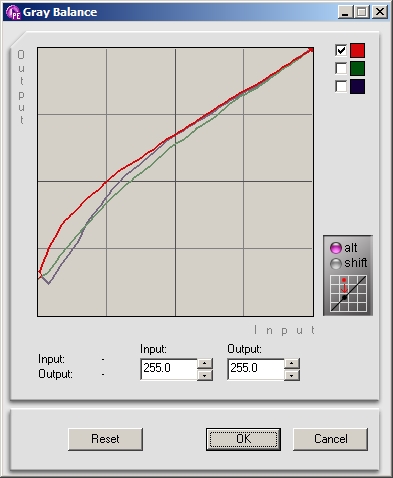This screenshot has height=478, width=393.
Task: Minimize the Gray Balance window
Action: click(345, 12)
